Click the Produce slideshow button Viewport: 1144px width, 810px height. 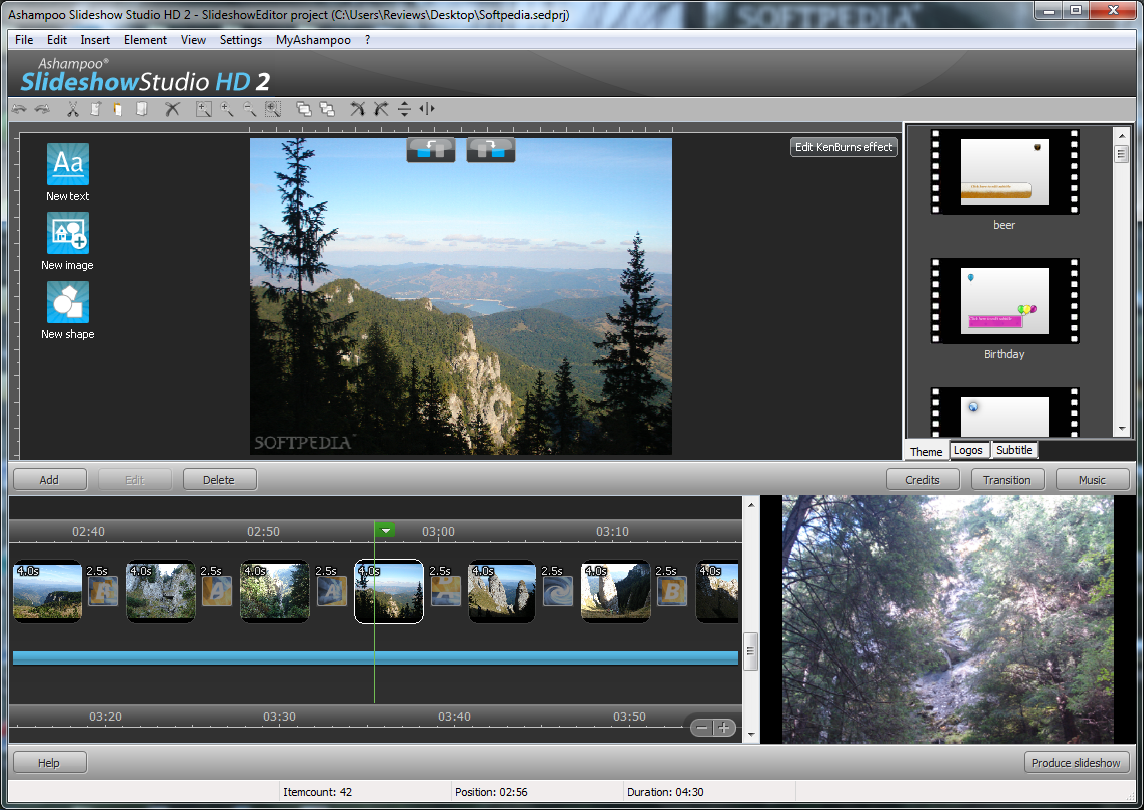(x=1077, y=762)
